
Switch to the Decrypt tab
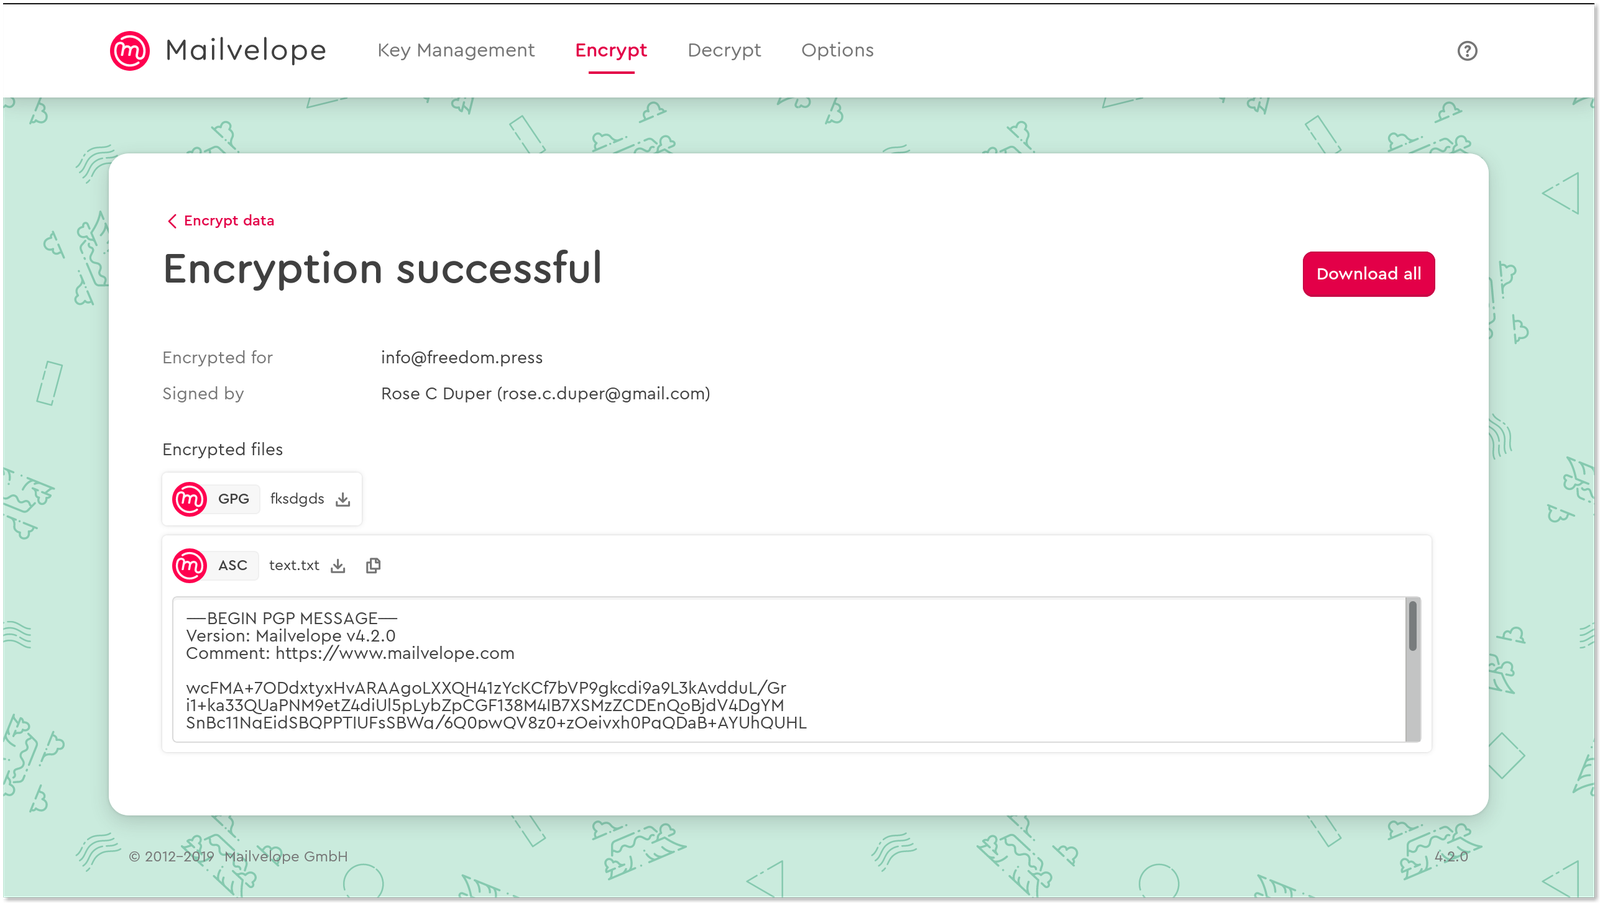pyautogui.click(x=724, y=50)
